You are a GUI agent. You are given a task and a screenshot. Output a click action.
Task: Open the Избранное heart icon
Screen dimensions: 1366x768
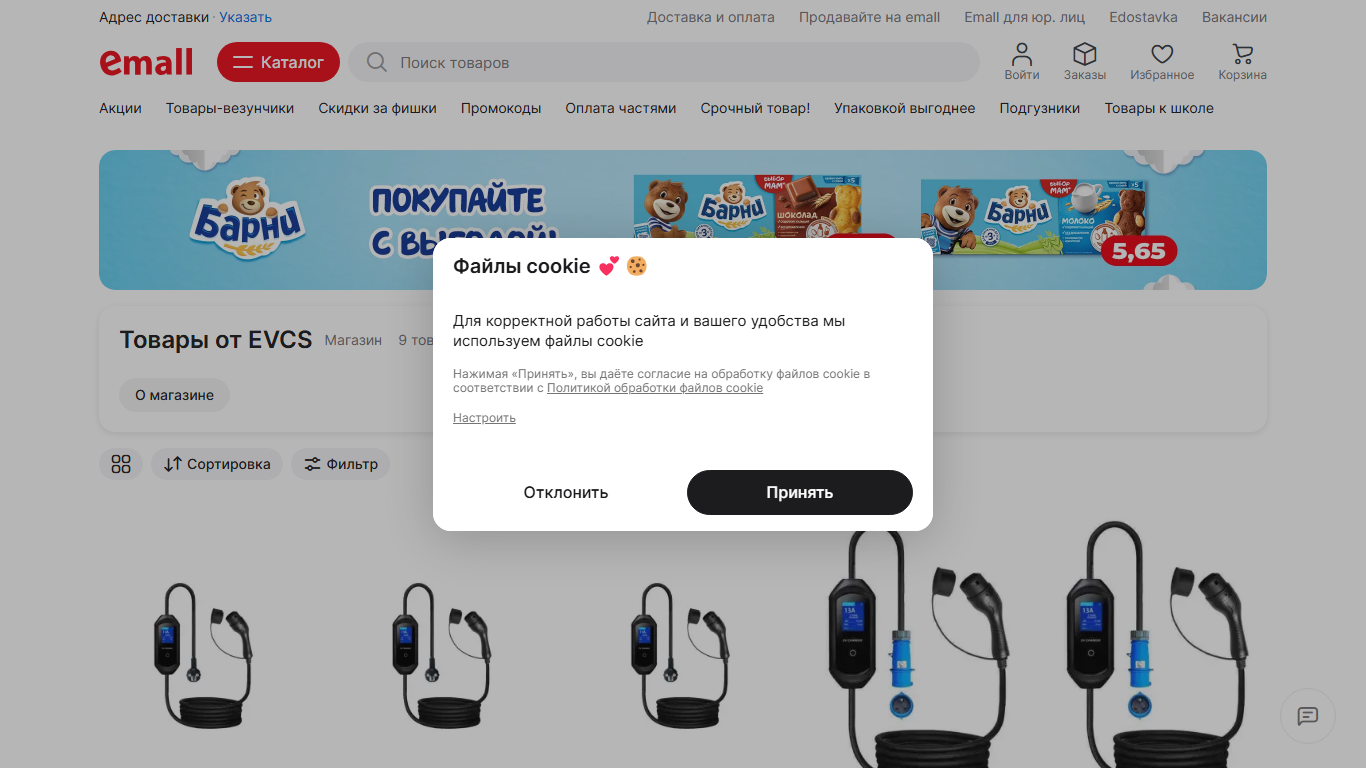point(1161,54)
